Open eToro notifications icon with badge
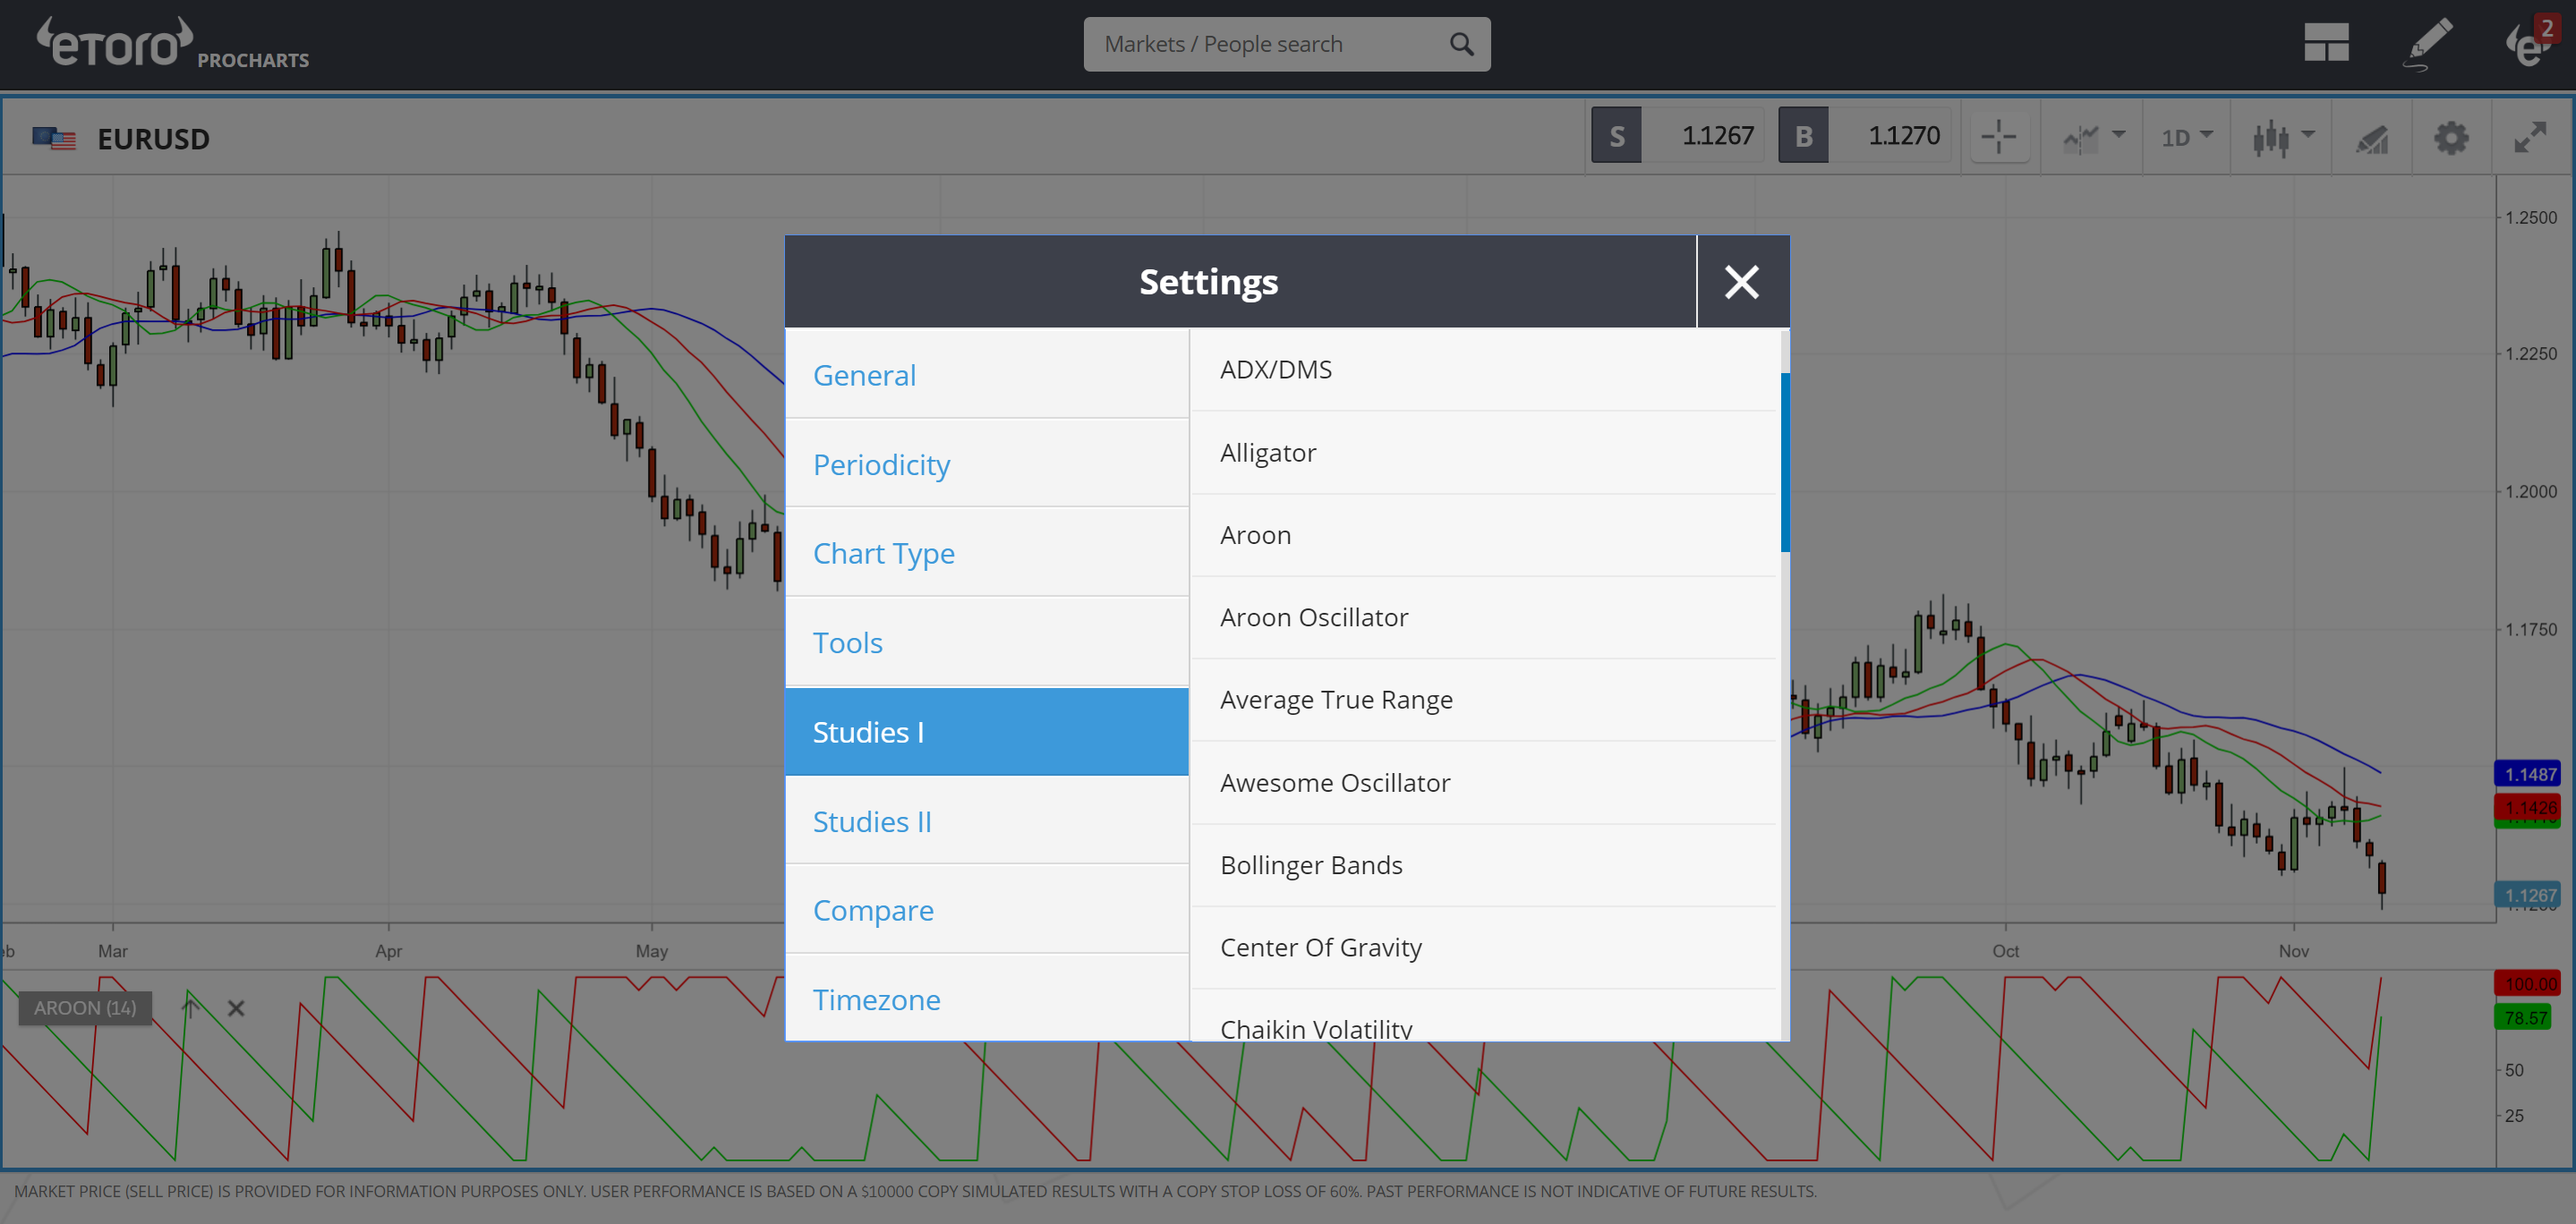This screenshot has width=2576, height=1224. (x=2528, y=43)
